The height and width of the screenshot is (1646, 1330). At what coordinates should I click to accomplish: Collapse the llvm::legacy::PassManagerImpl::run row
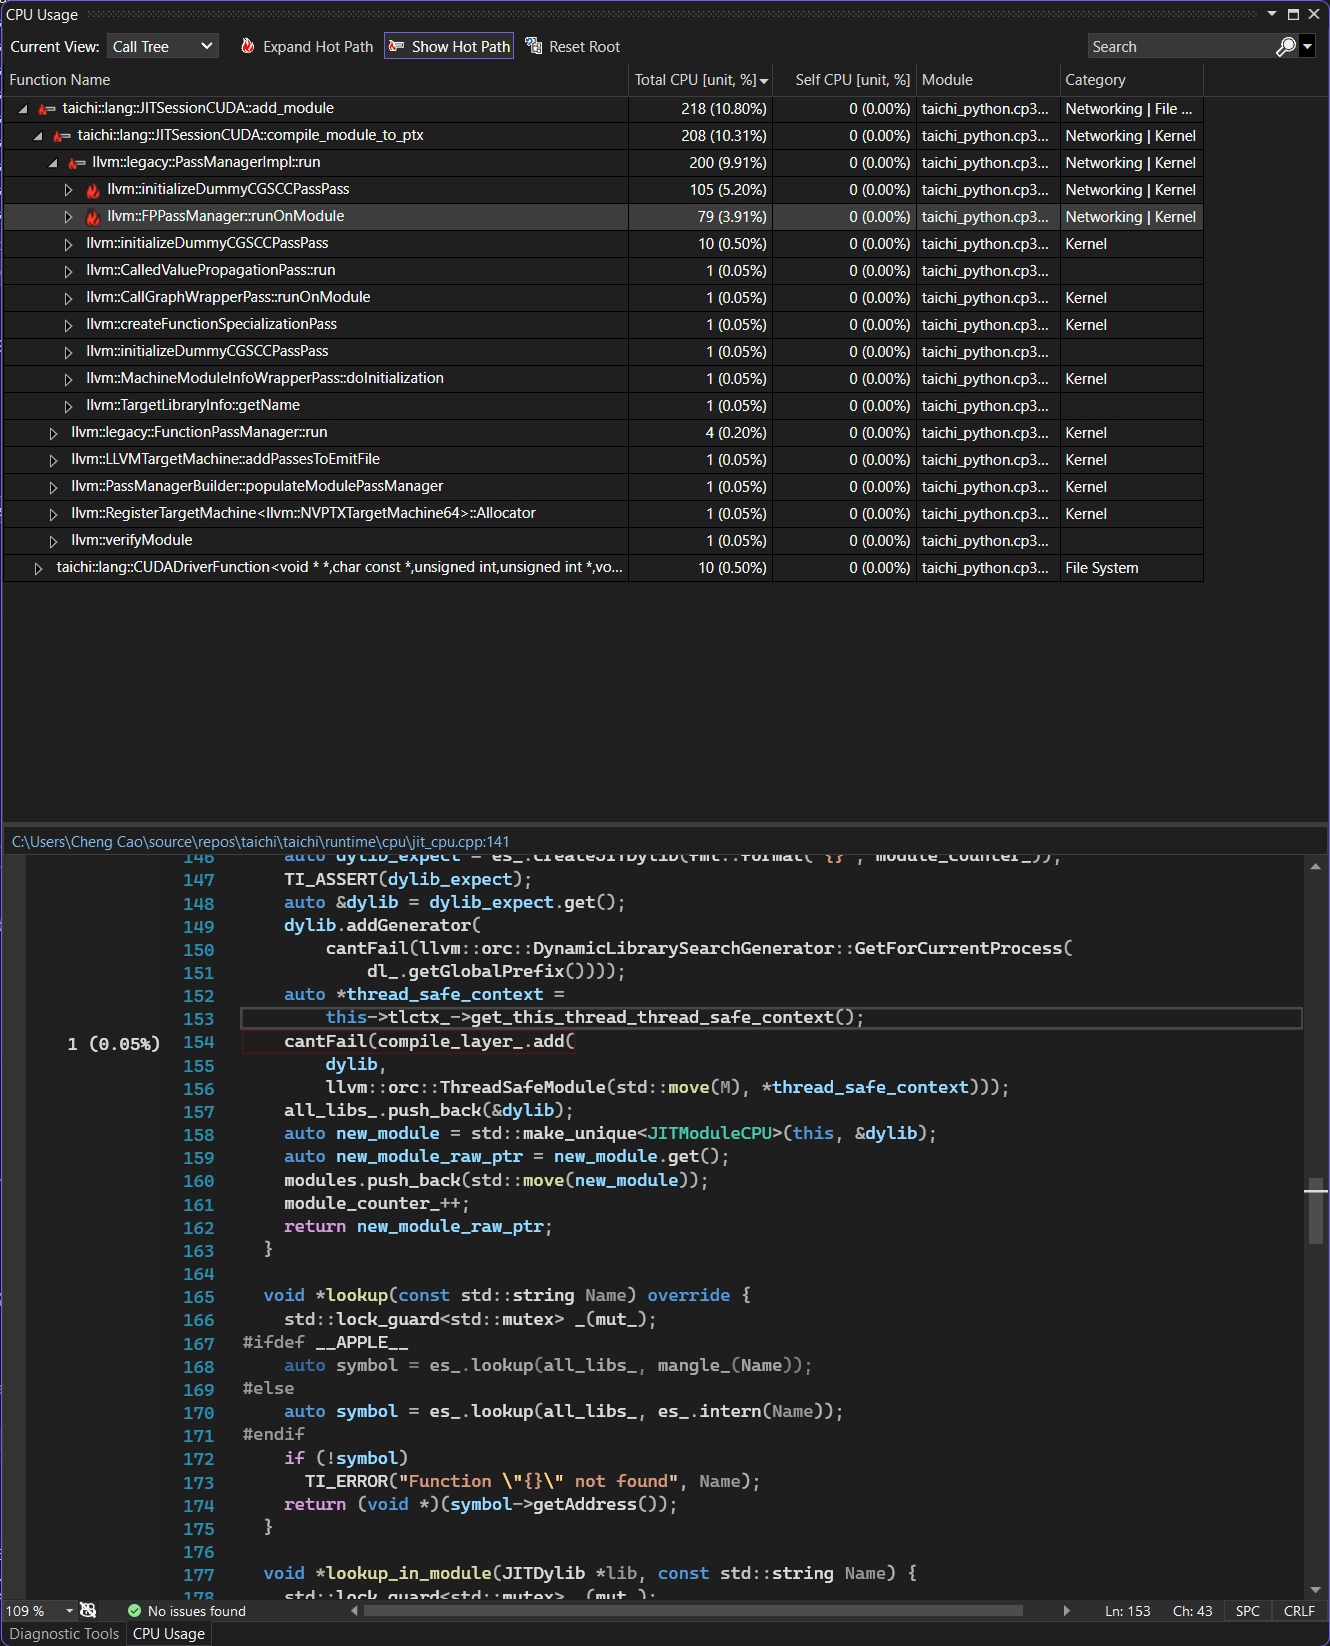[x=53, y=162]
